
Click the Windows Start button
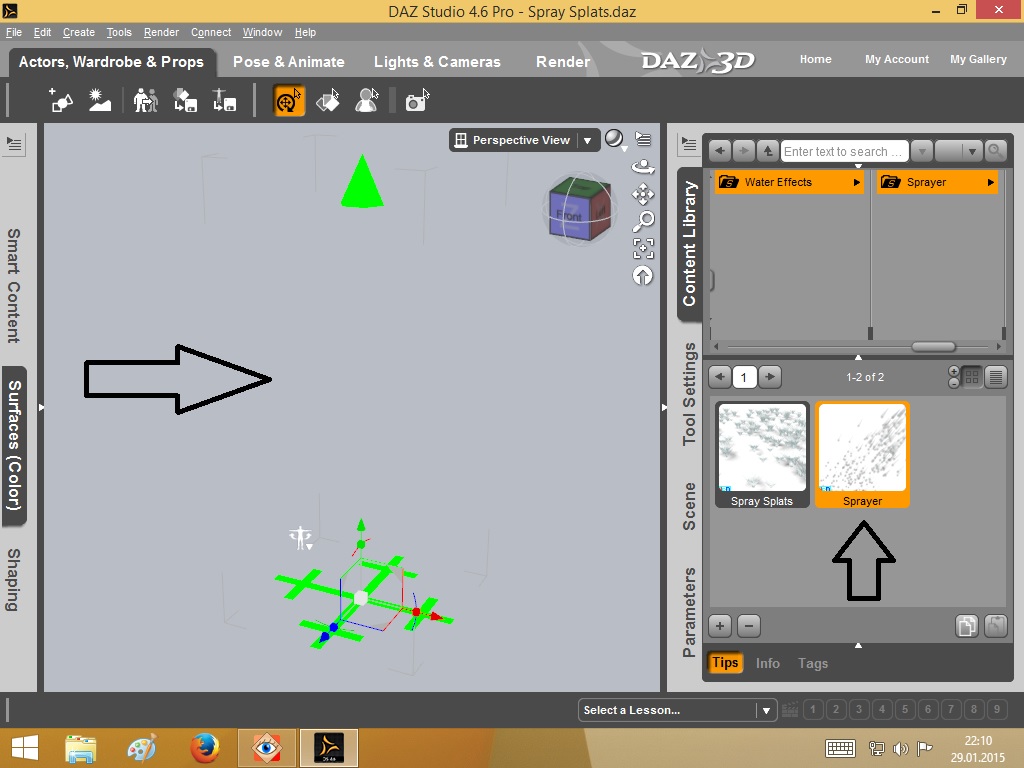24,748
